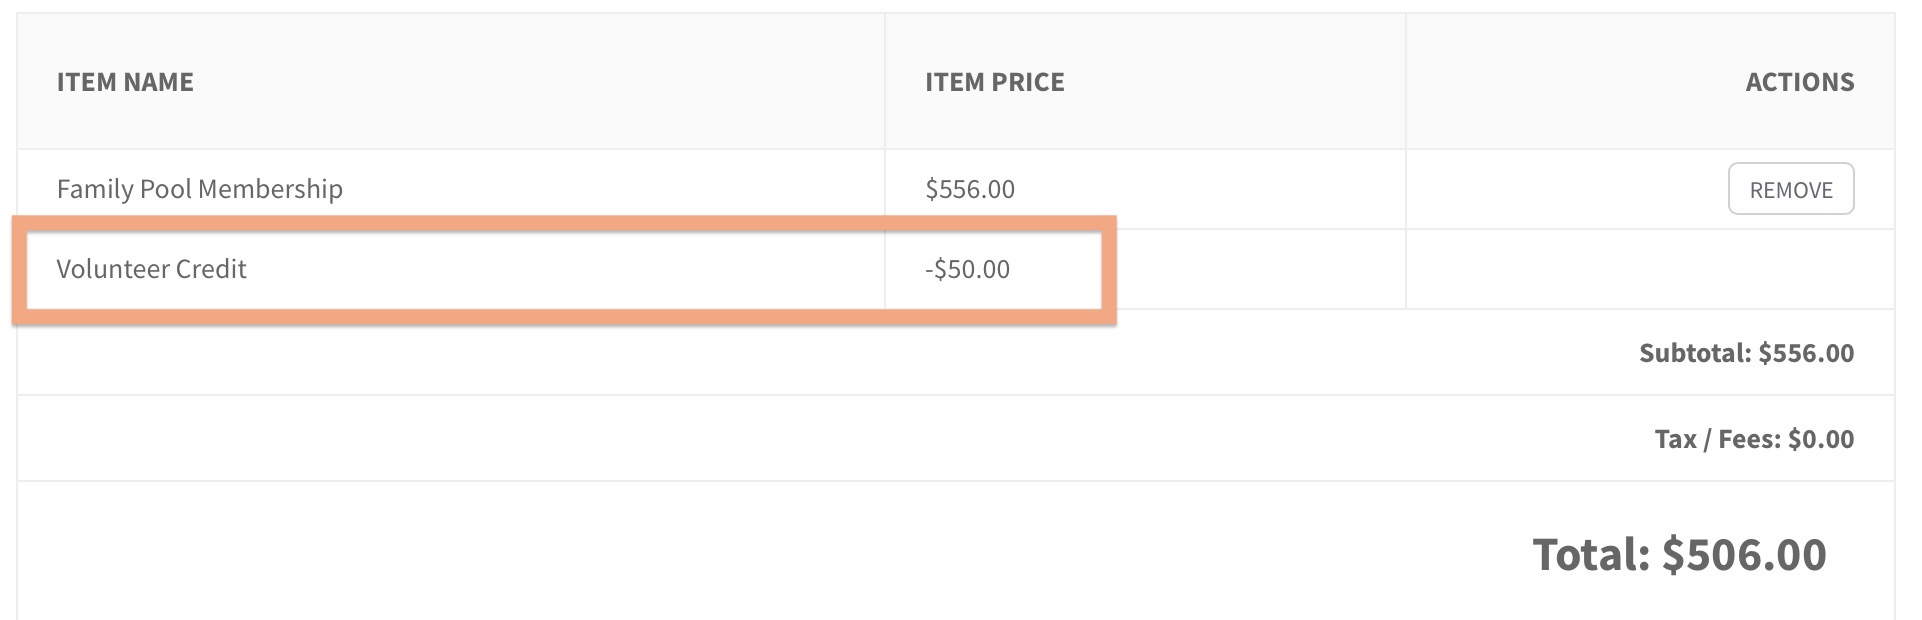Click the REMOVE button for Family Pool Membership
The height and width of the screenshot is (620, 1922).
coord(1790,189)
